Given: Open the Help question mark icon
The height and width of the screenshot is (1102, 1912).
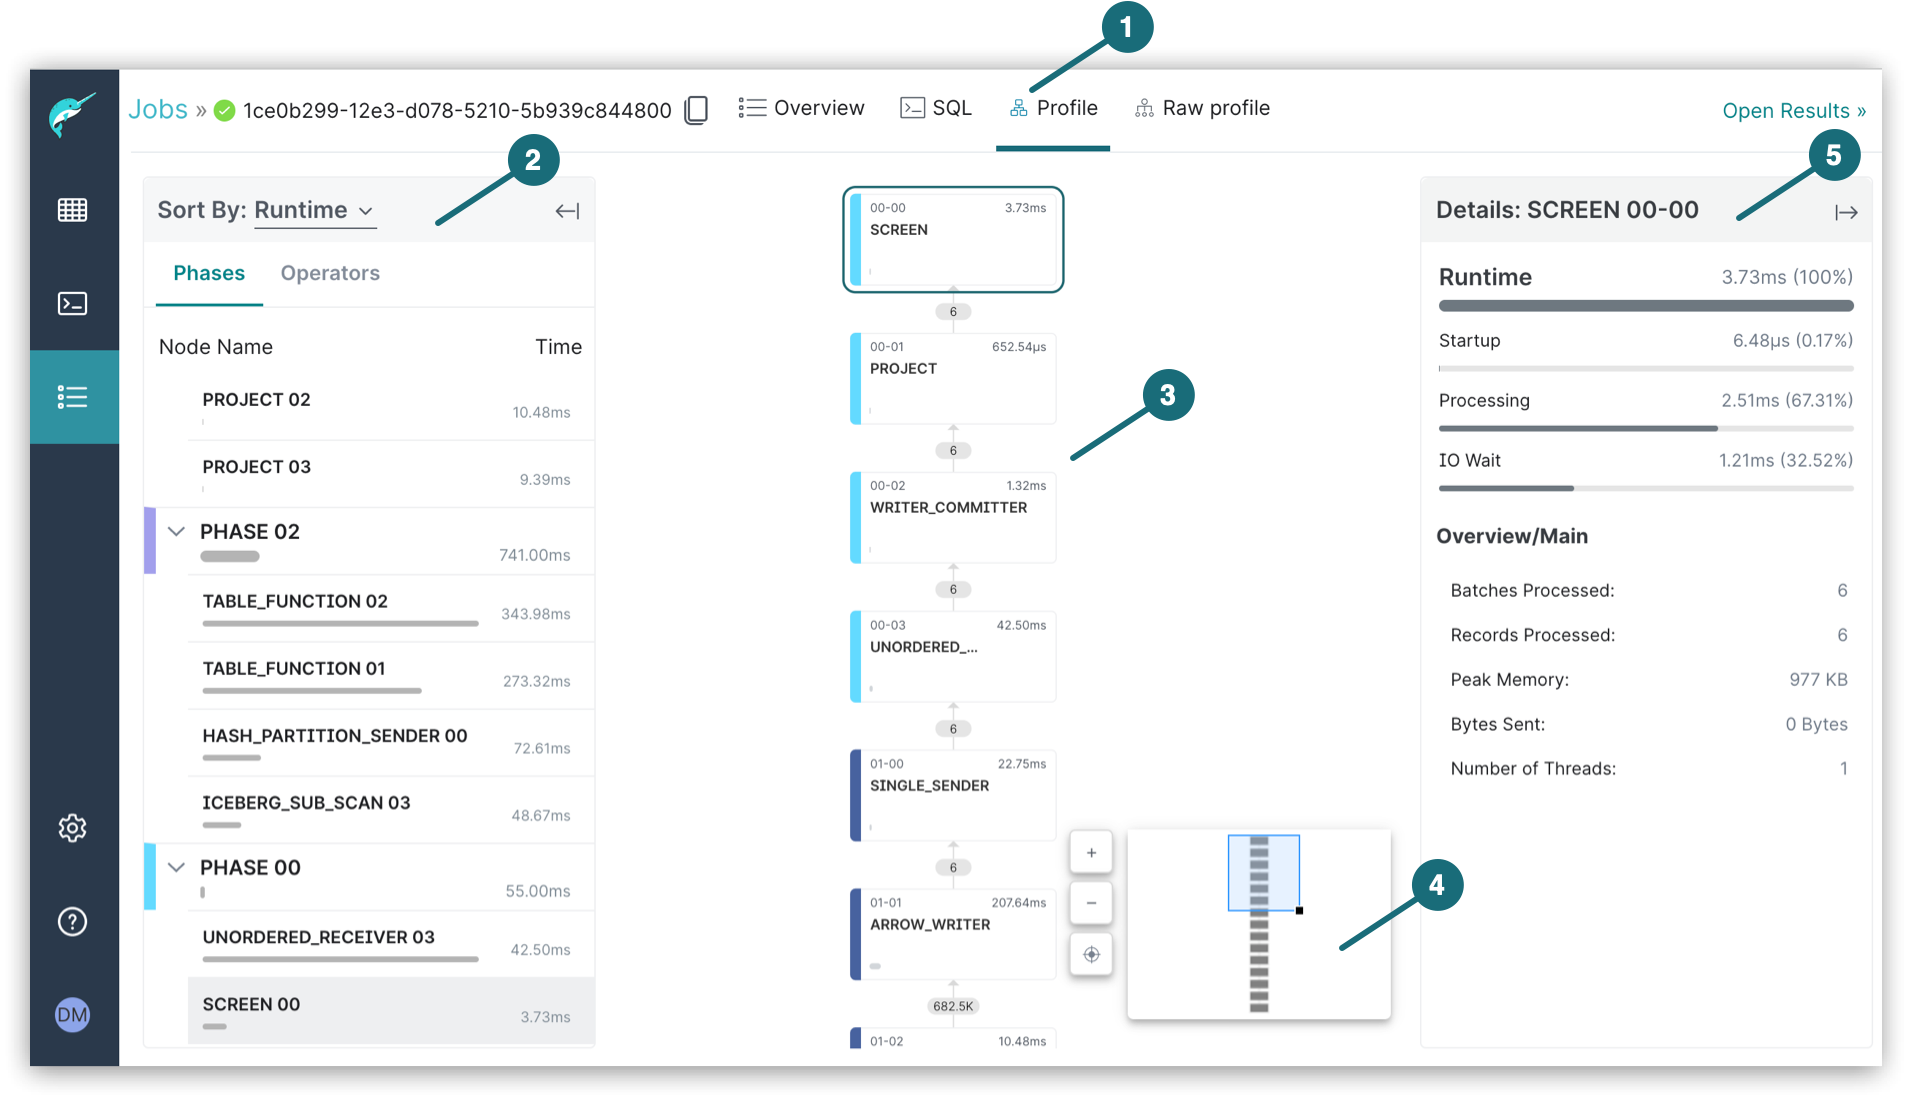Looking at the screenshot, I should coord(73,921).
